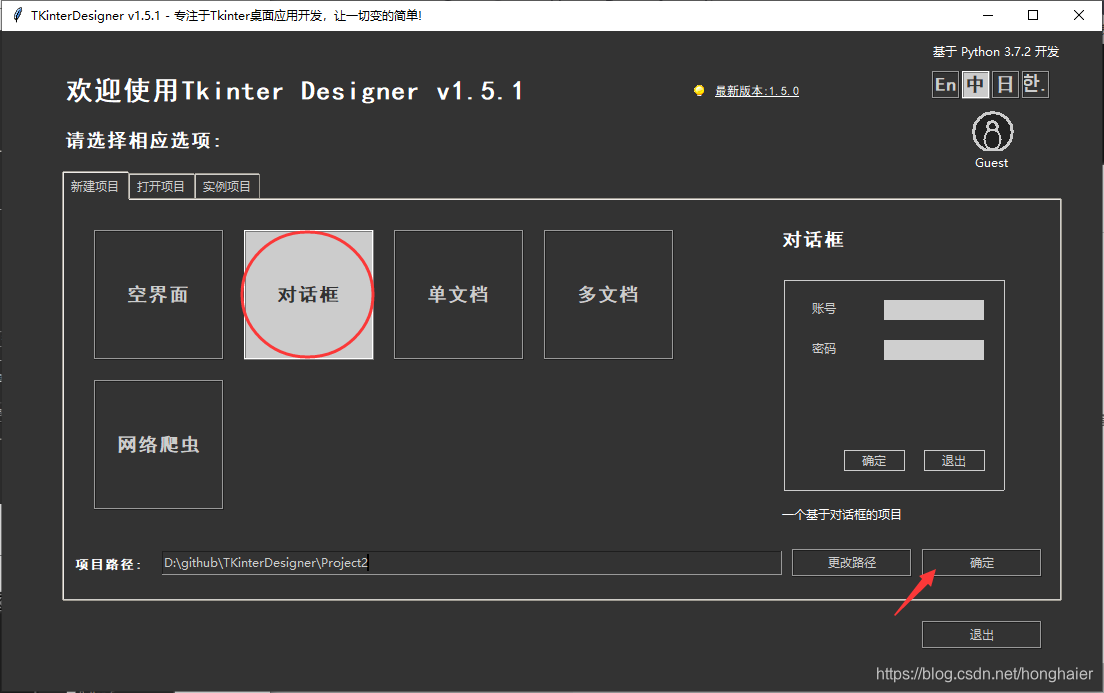The height and width of the screenshot is (693, 1104).
Task: Choose the 空界面 project template
Action: coord(158,294)
